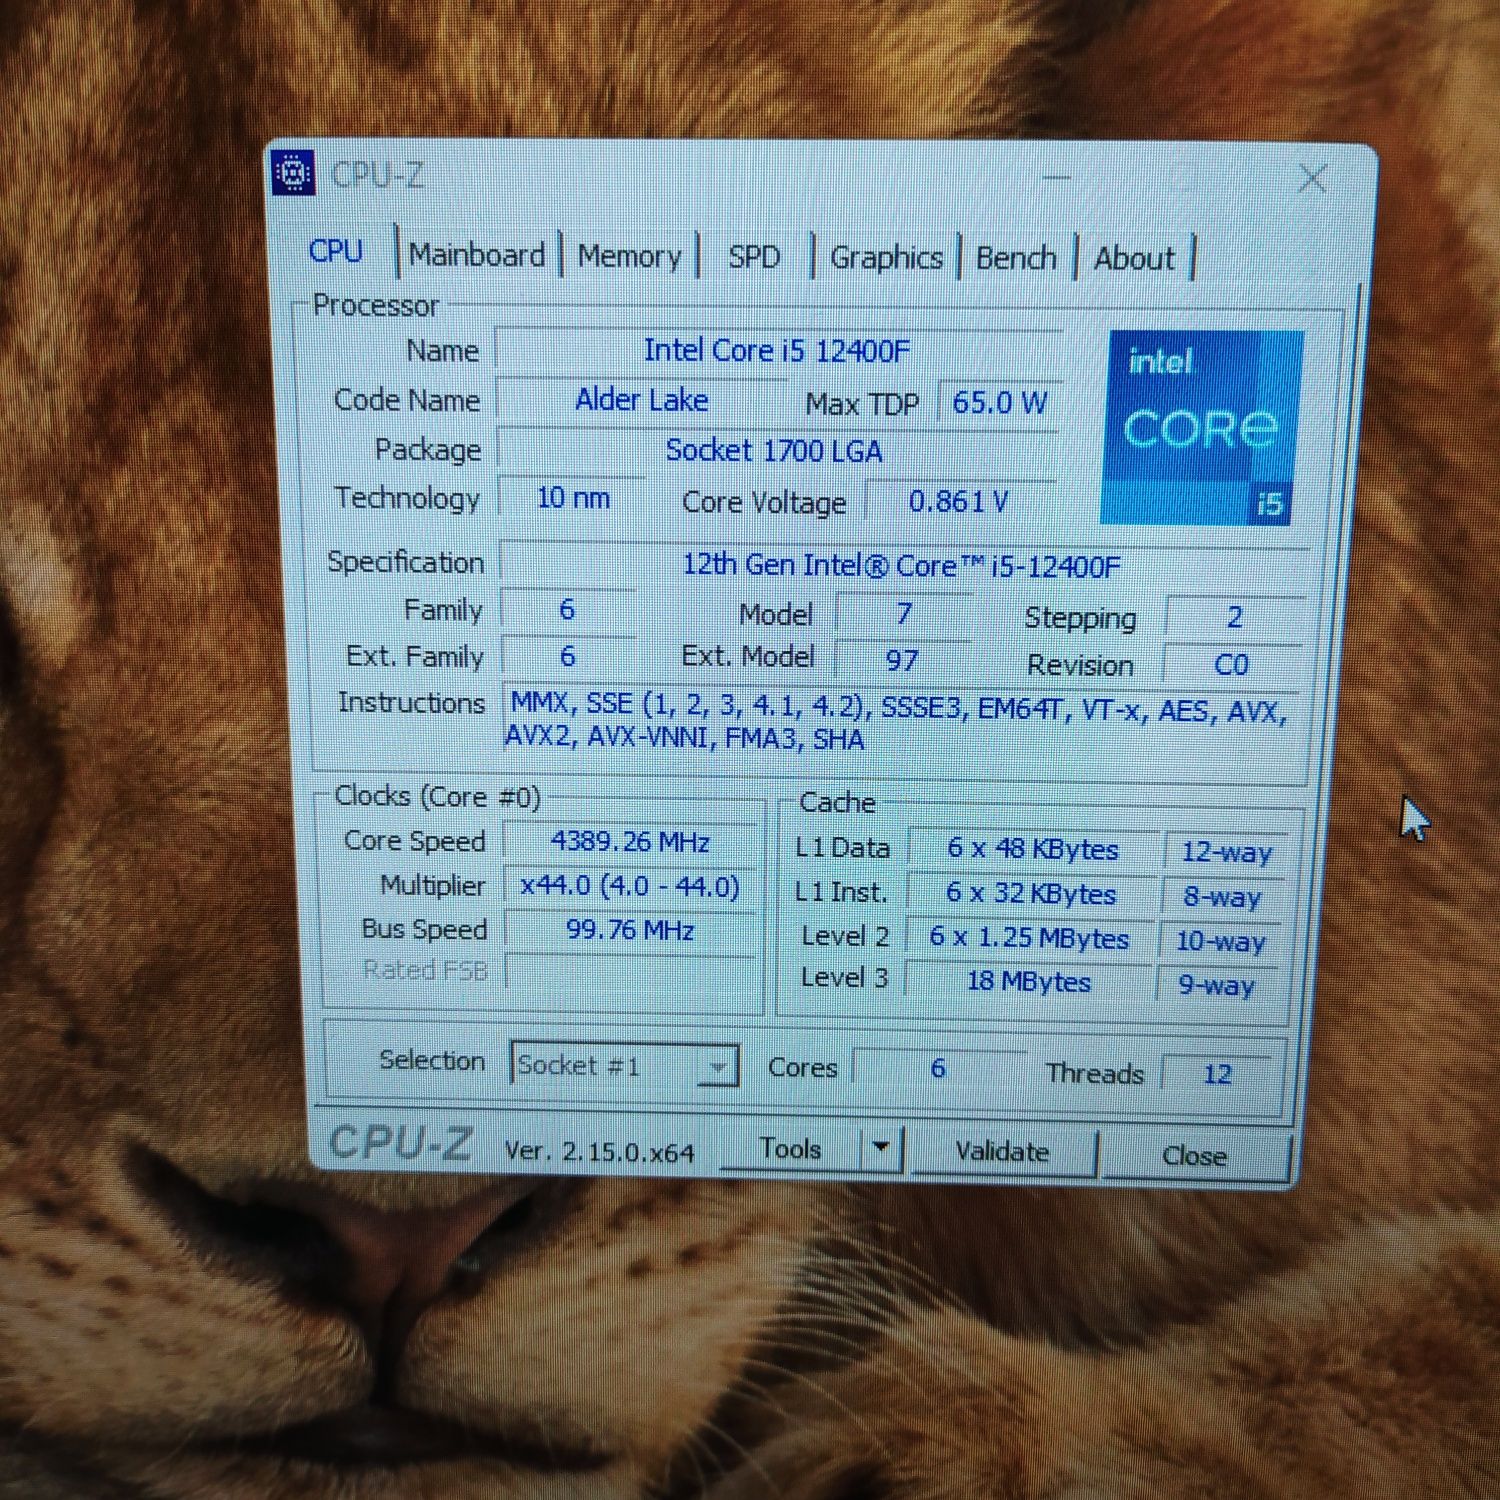Viewport: 1500px width, 1500px height.
Task: Click the L1 Inst. 6 x 32 KBytes value
Action: [x=1030, y=893]
